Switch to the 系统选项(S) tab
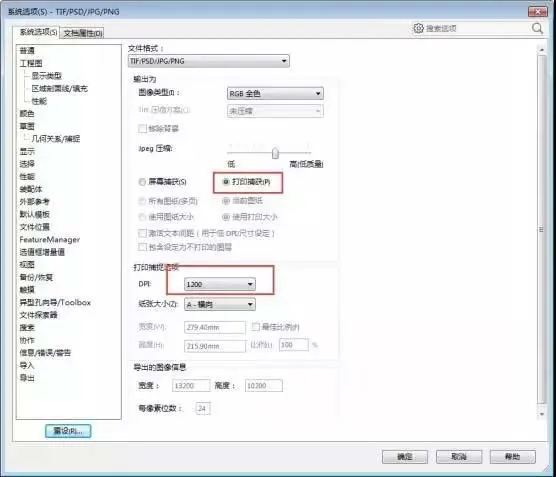 pos(38,32)
